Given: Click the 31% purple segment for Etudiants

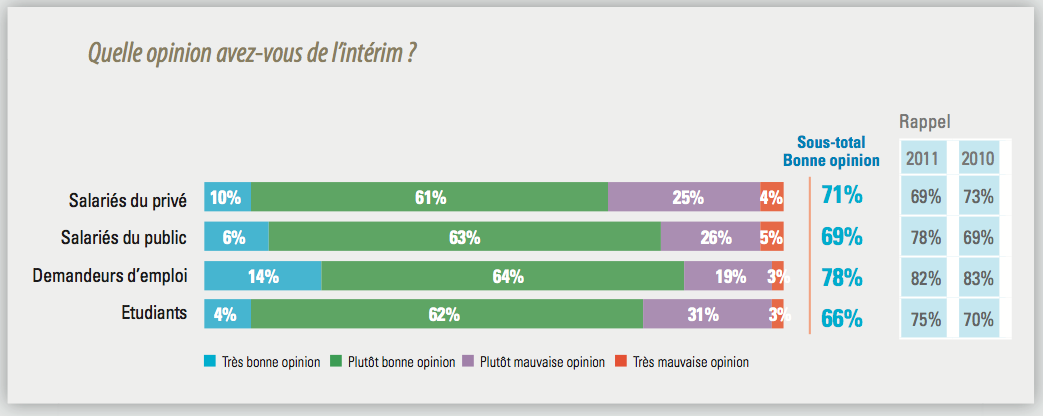Looking at the screenshot, I should [x=707, y=314].
